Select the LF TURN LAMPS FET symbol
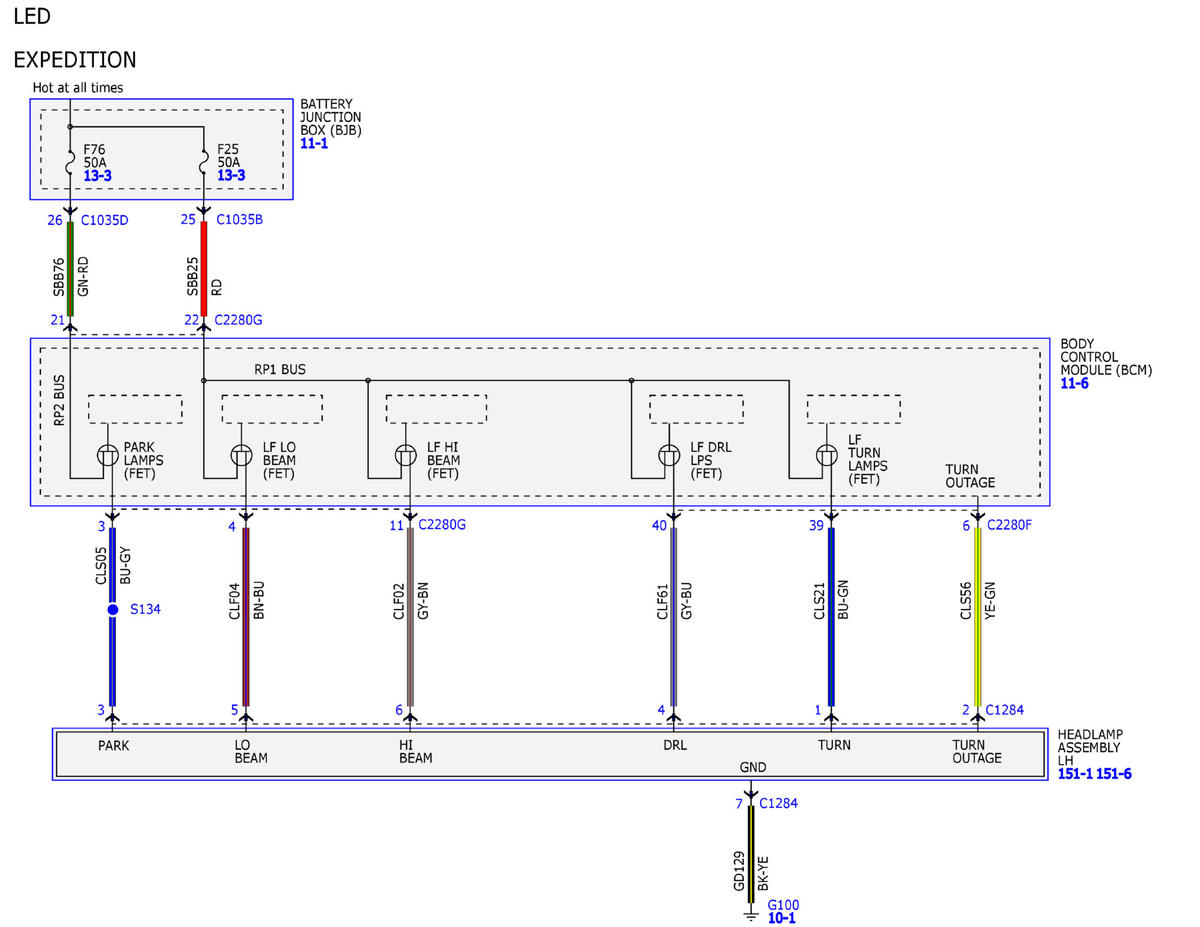This screenshot has height=927, width=1200. point(826,455)
